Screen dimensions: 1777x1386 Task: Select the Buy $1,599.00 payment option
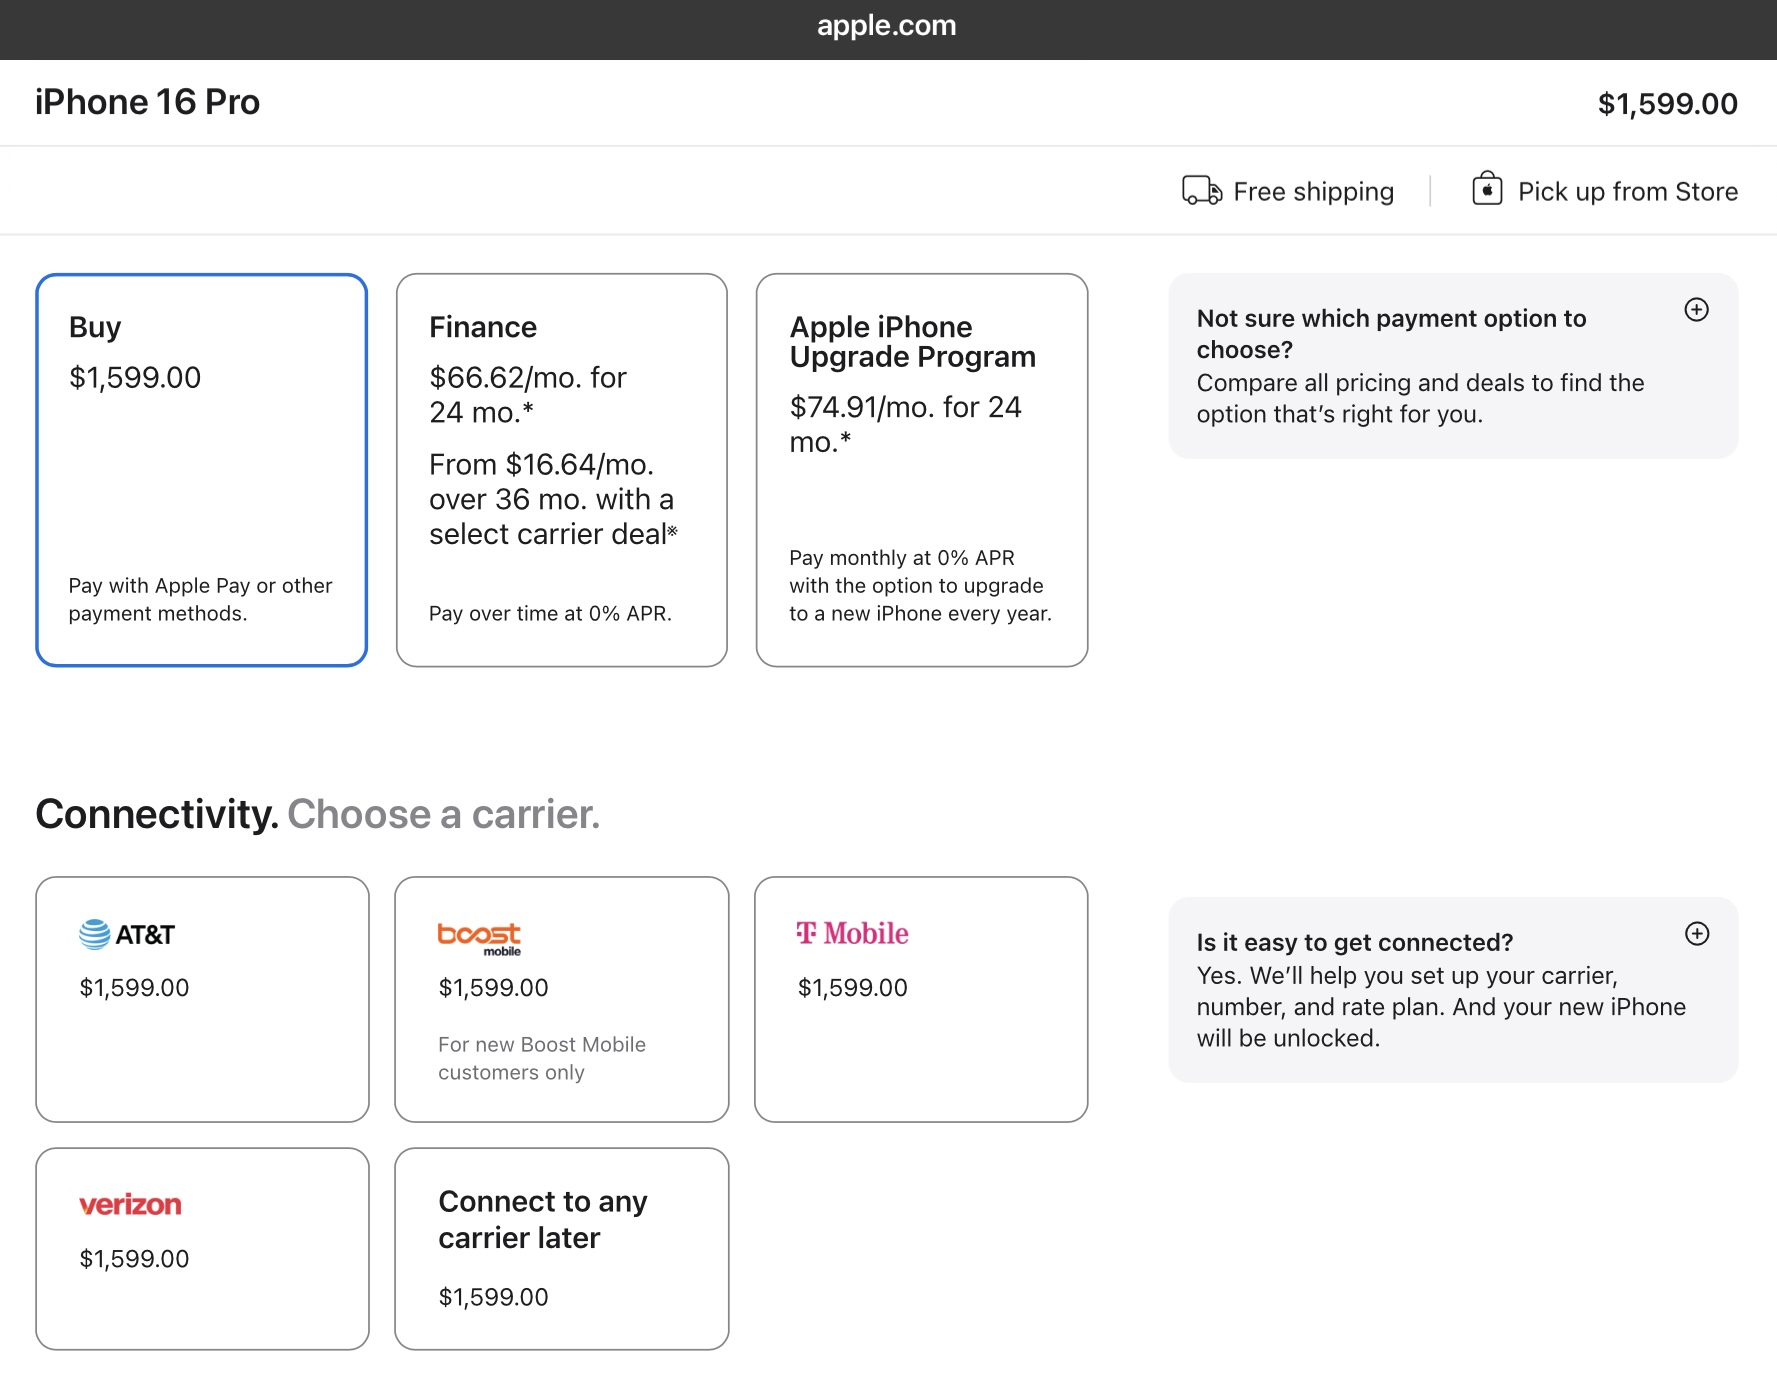click(201, 469)
